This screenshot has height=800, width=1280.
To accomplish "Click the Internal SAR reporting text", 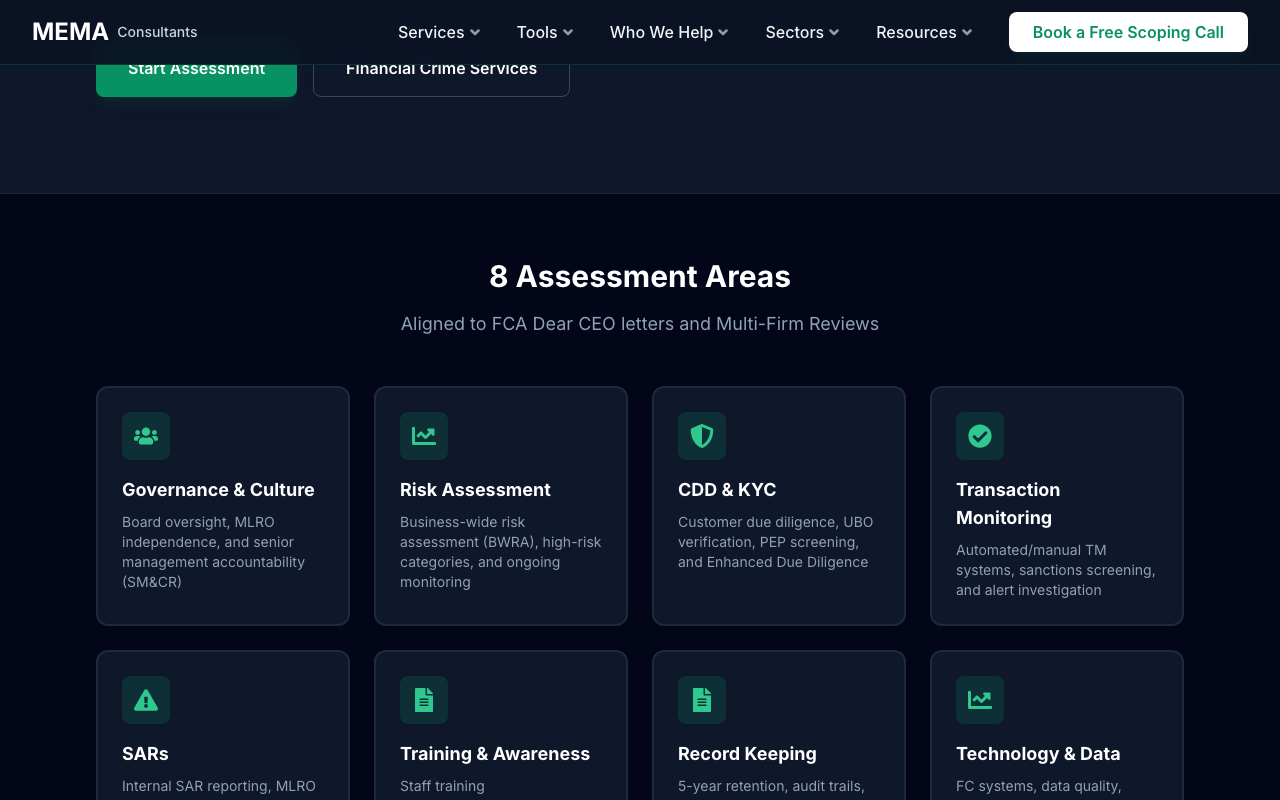I will tap(219, 786).
